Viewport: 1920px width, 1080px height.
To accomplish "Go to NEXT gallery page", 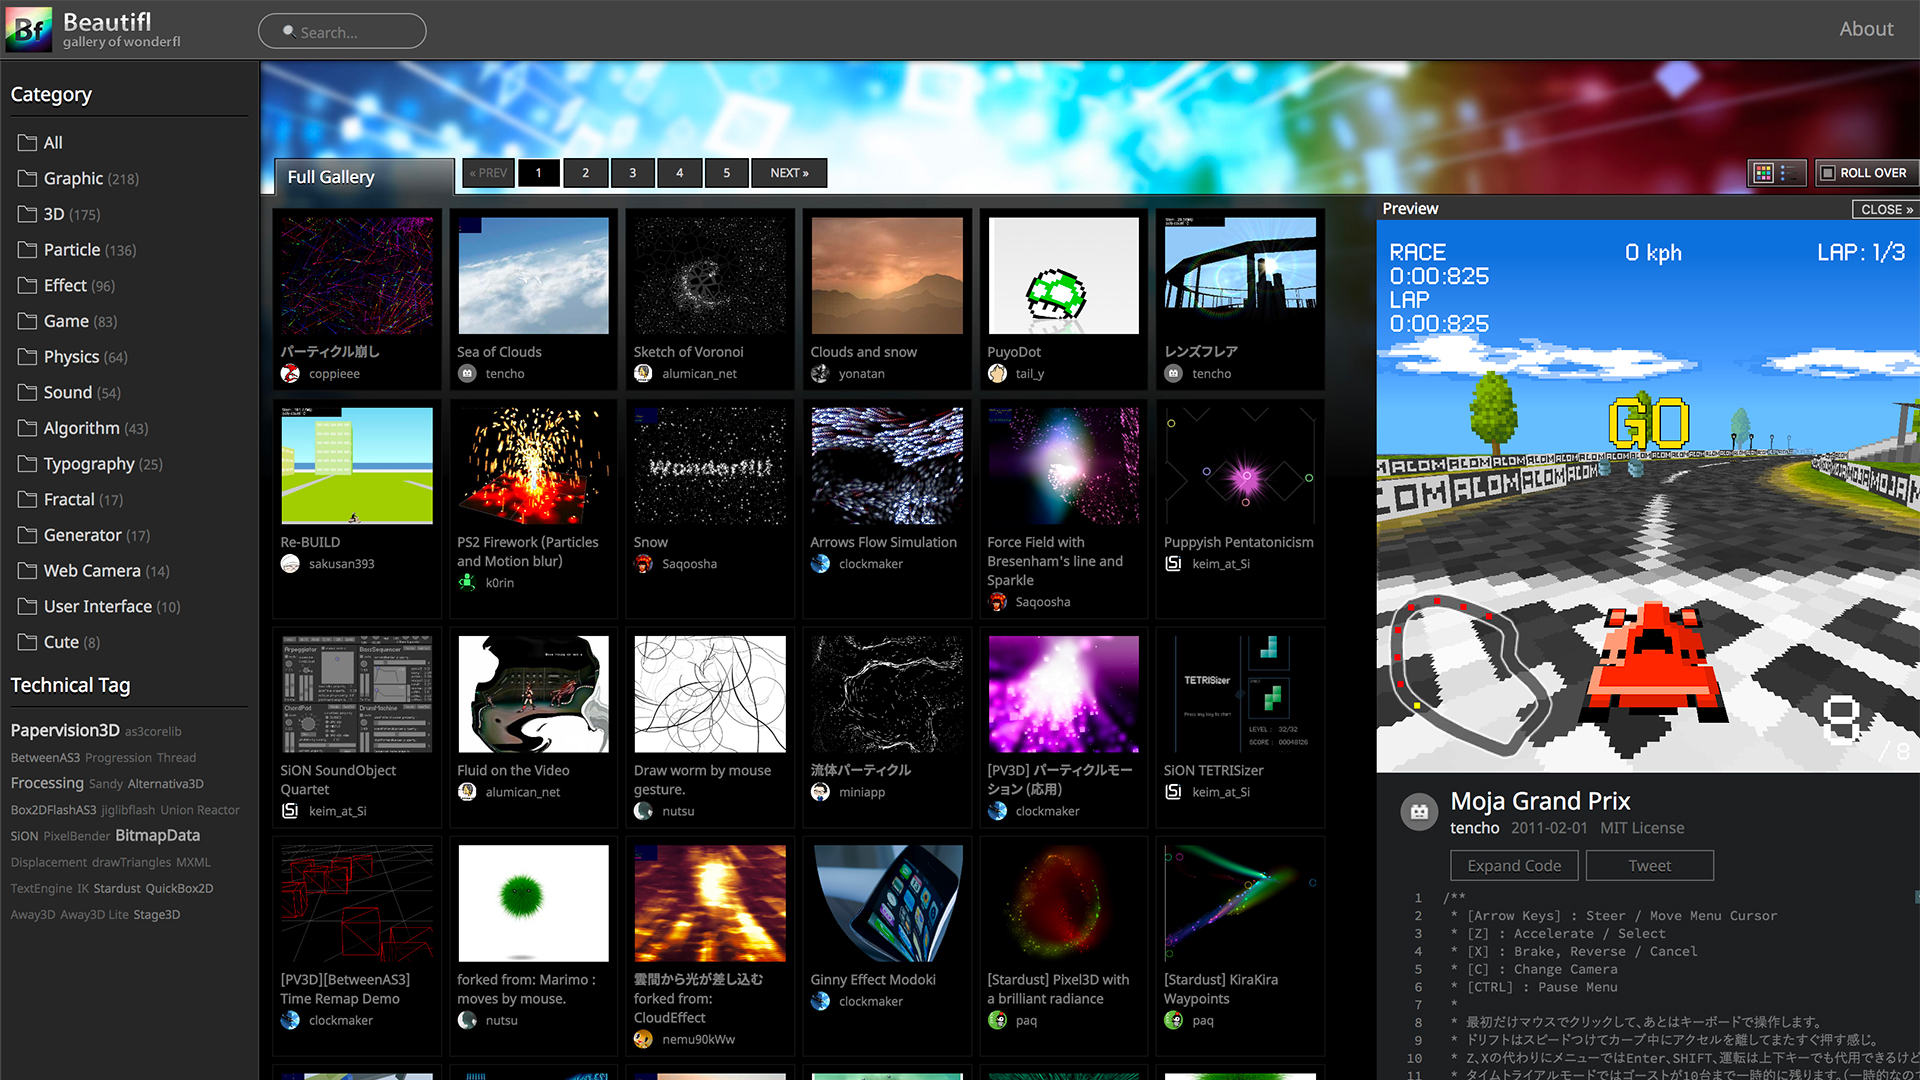I will (x=789, y=173).
